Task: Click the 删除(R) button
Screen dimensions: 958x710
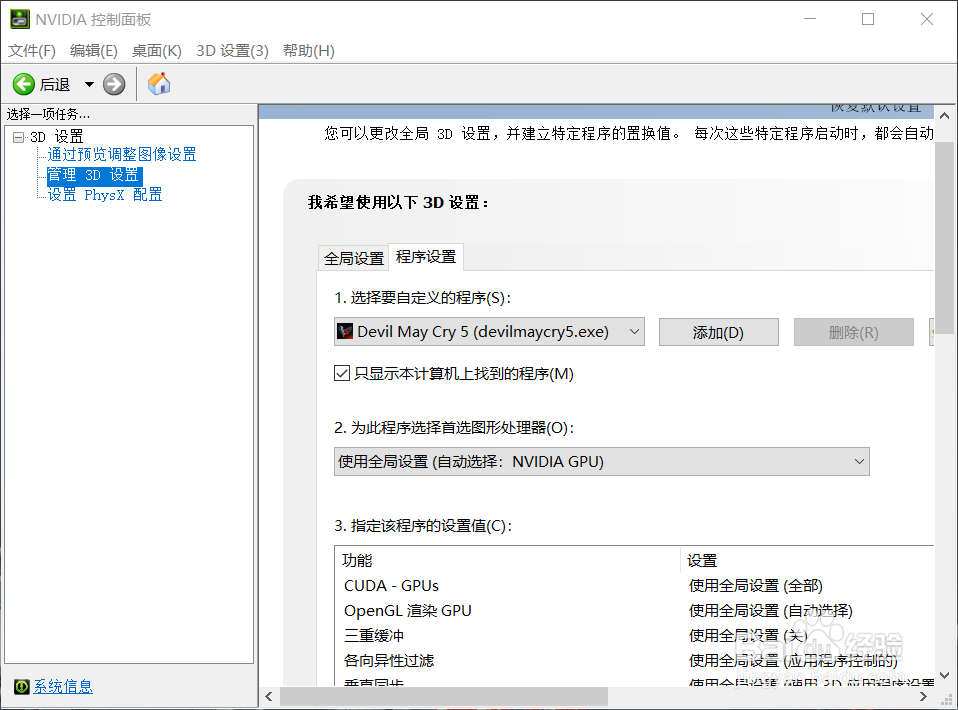Action: click(854, 332)
